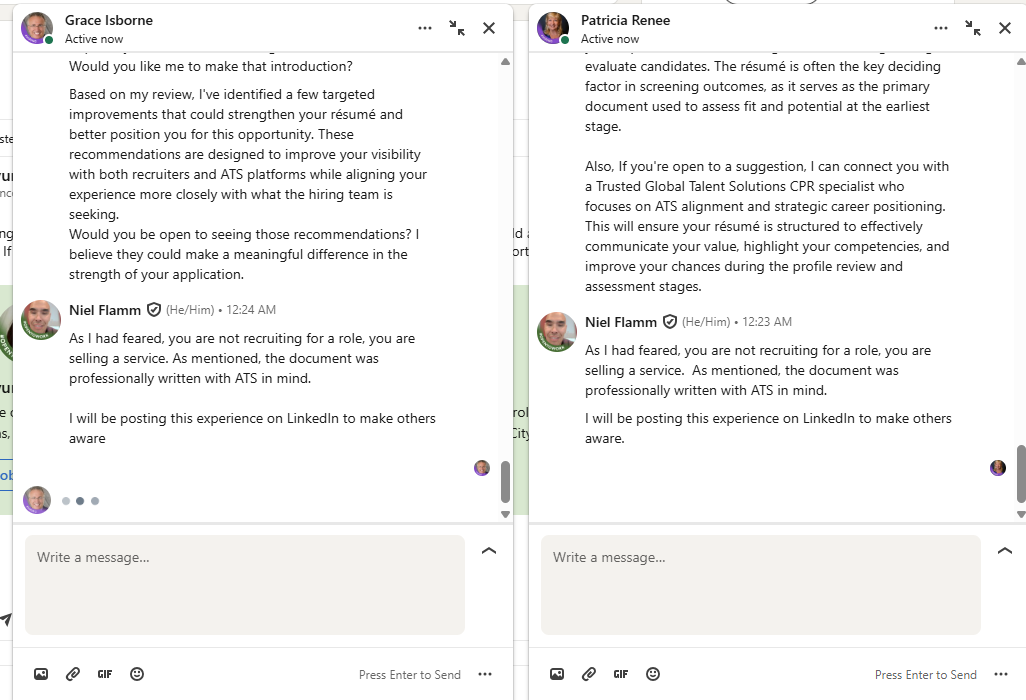The height and width of the screenshot is (700, 1026).
Task: Open GIF picker in Grace Isborne chat
Action: [x=105, y=674]
